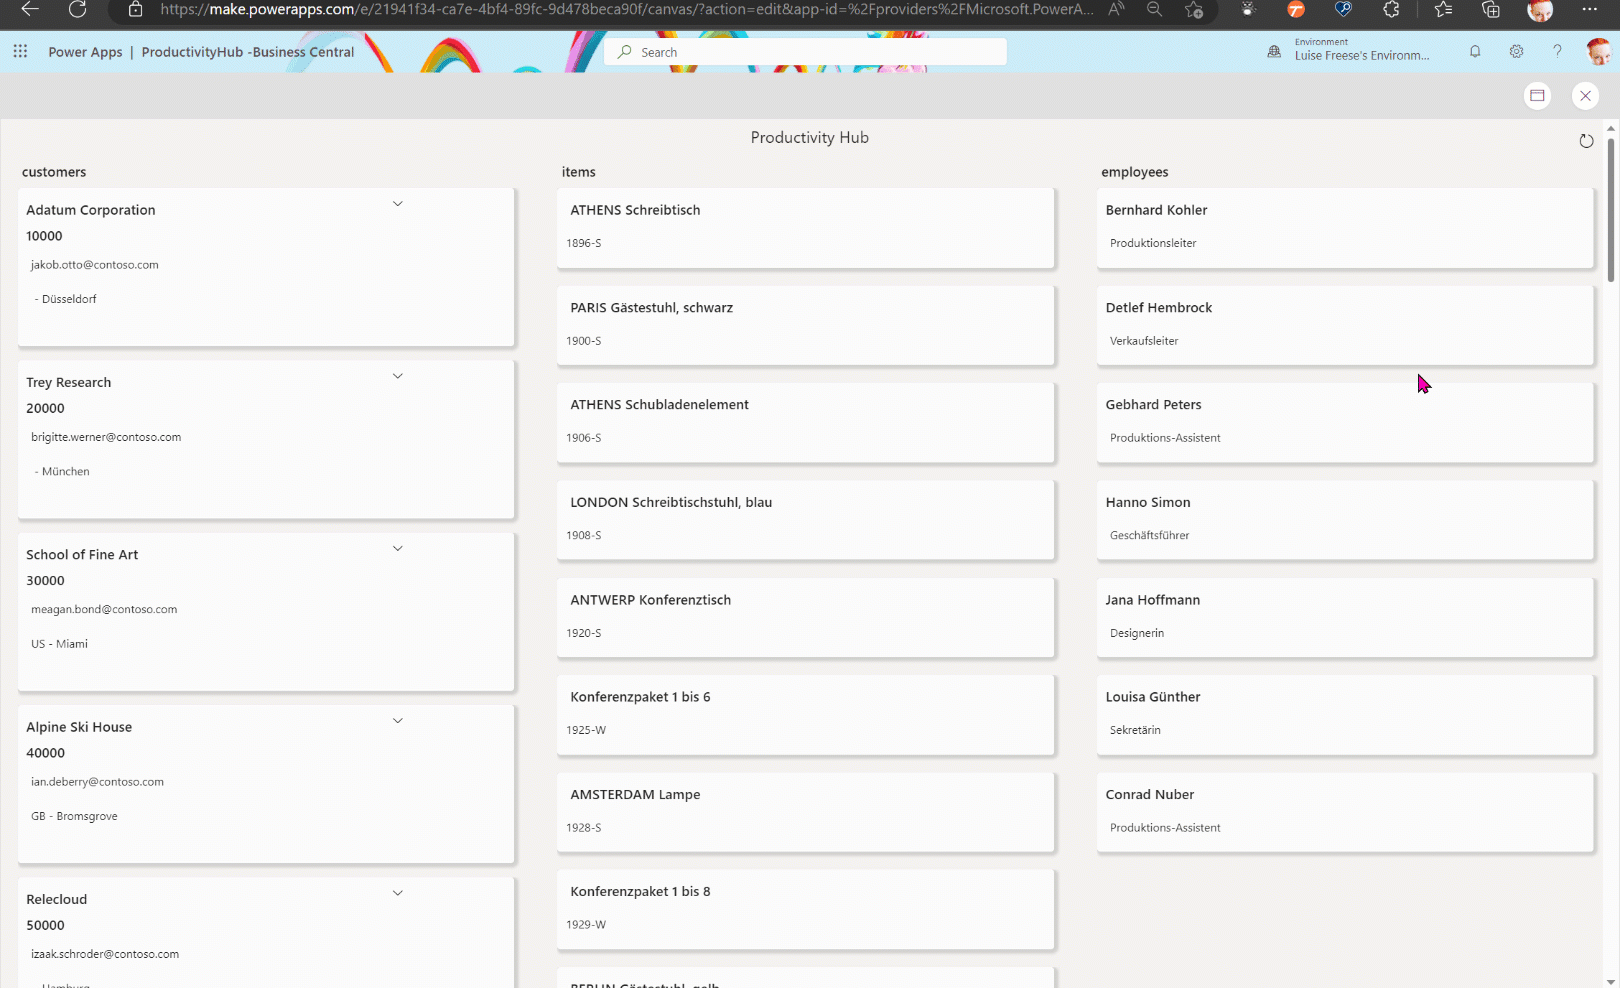Select employee Detlef Hembrock
The height and width of the screenshot is (988, 1620).
click(1345, 325)
